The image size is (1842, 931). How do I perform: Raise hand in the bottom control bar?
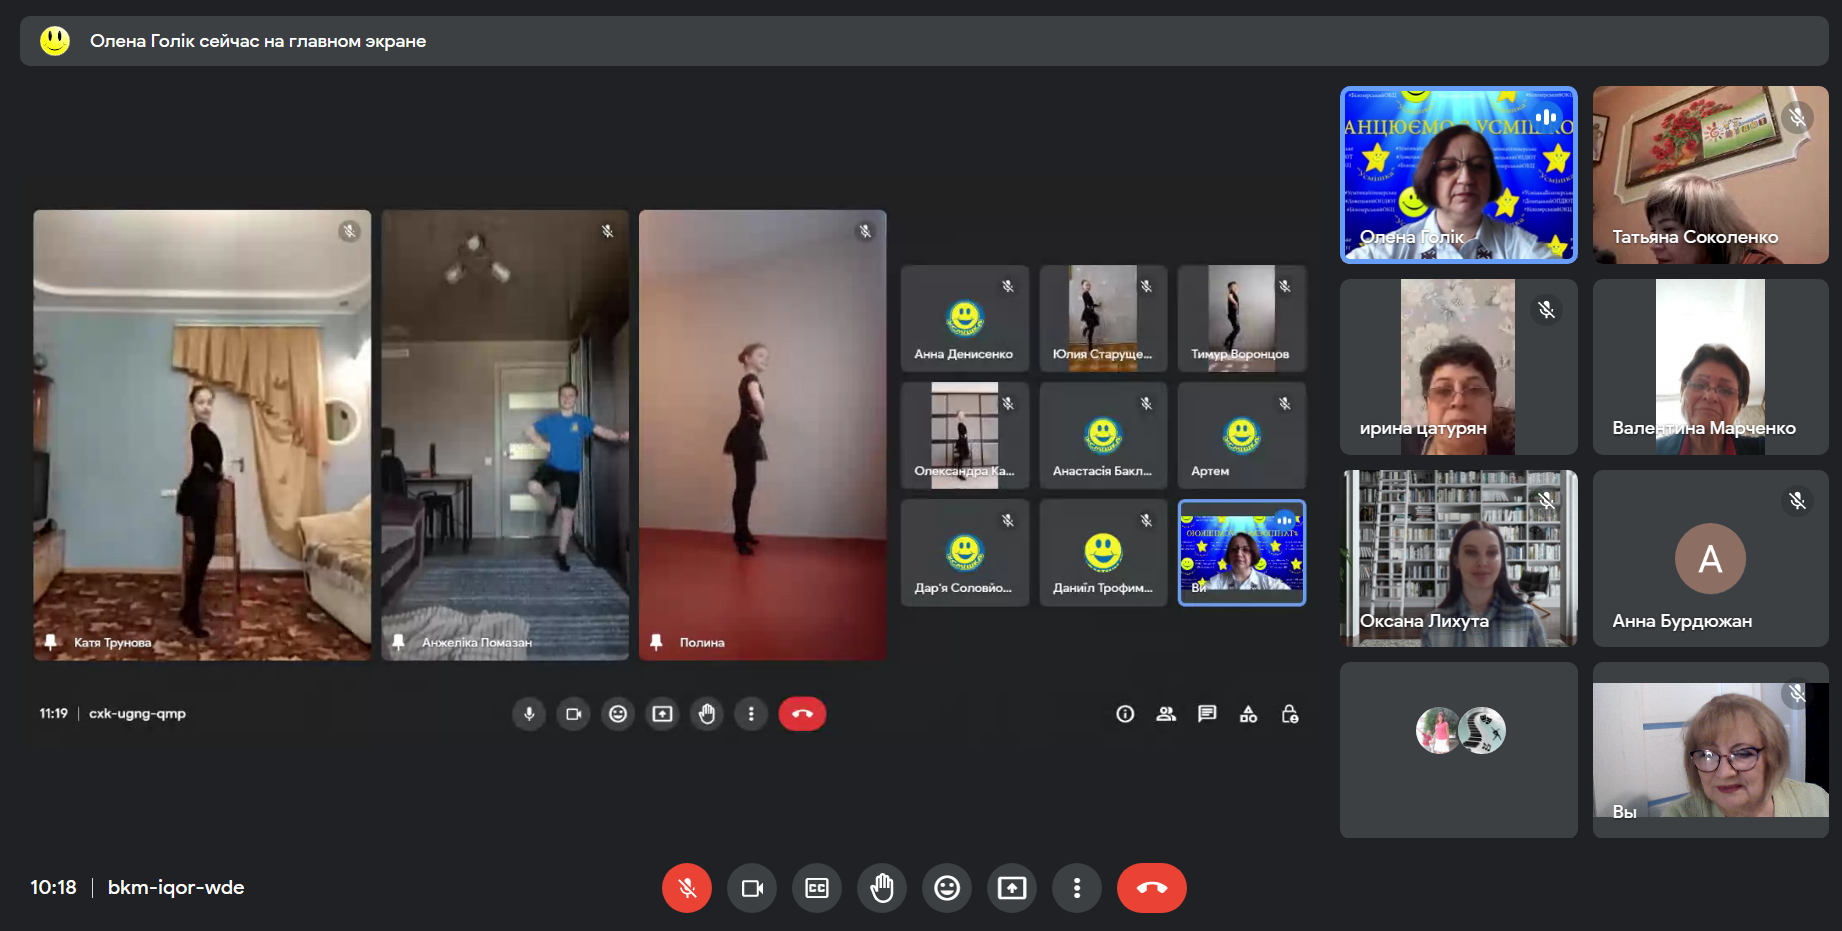882,888
